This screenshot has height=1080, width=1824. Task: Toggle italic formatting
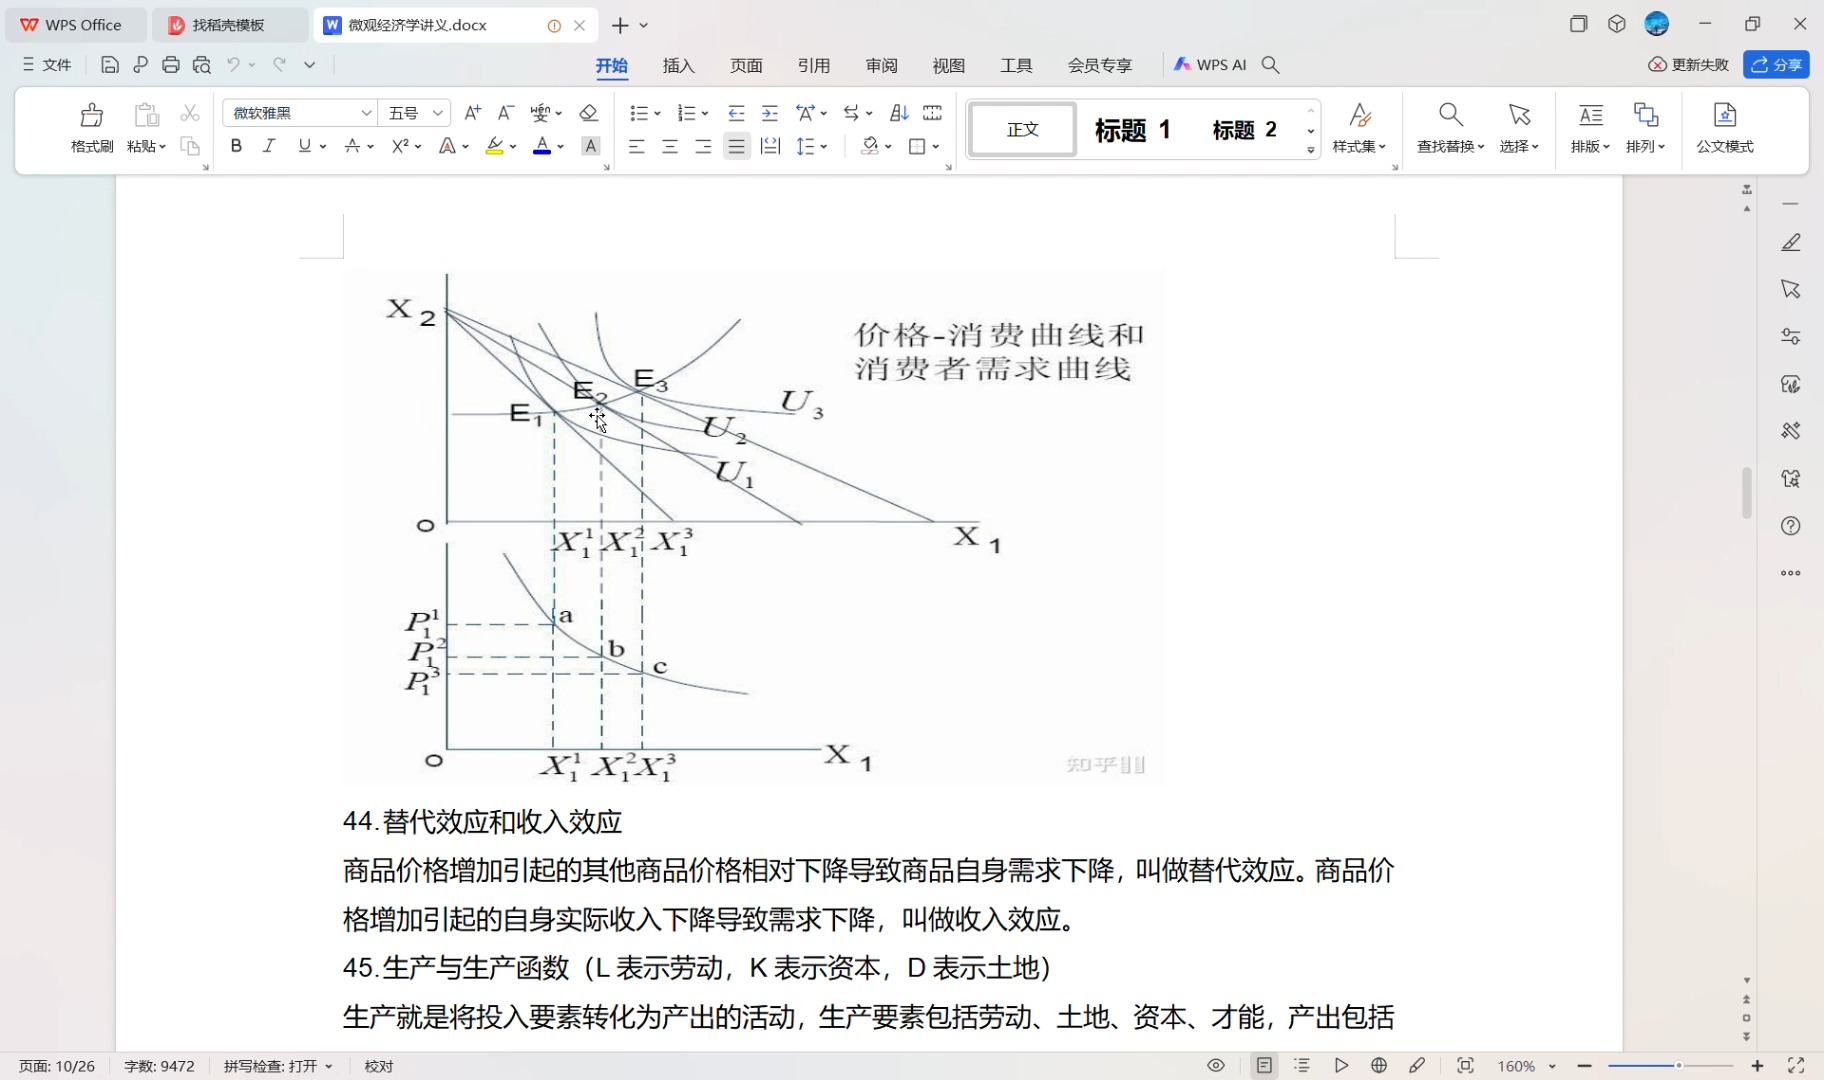[269, 147]
